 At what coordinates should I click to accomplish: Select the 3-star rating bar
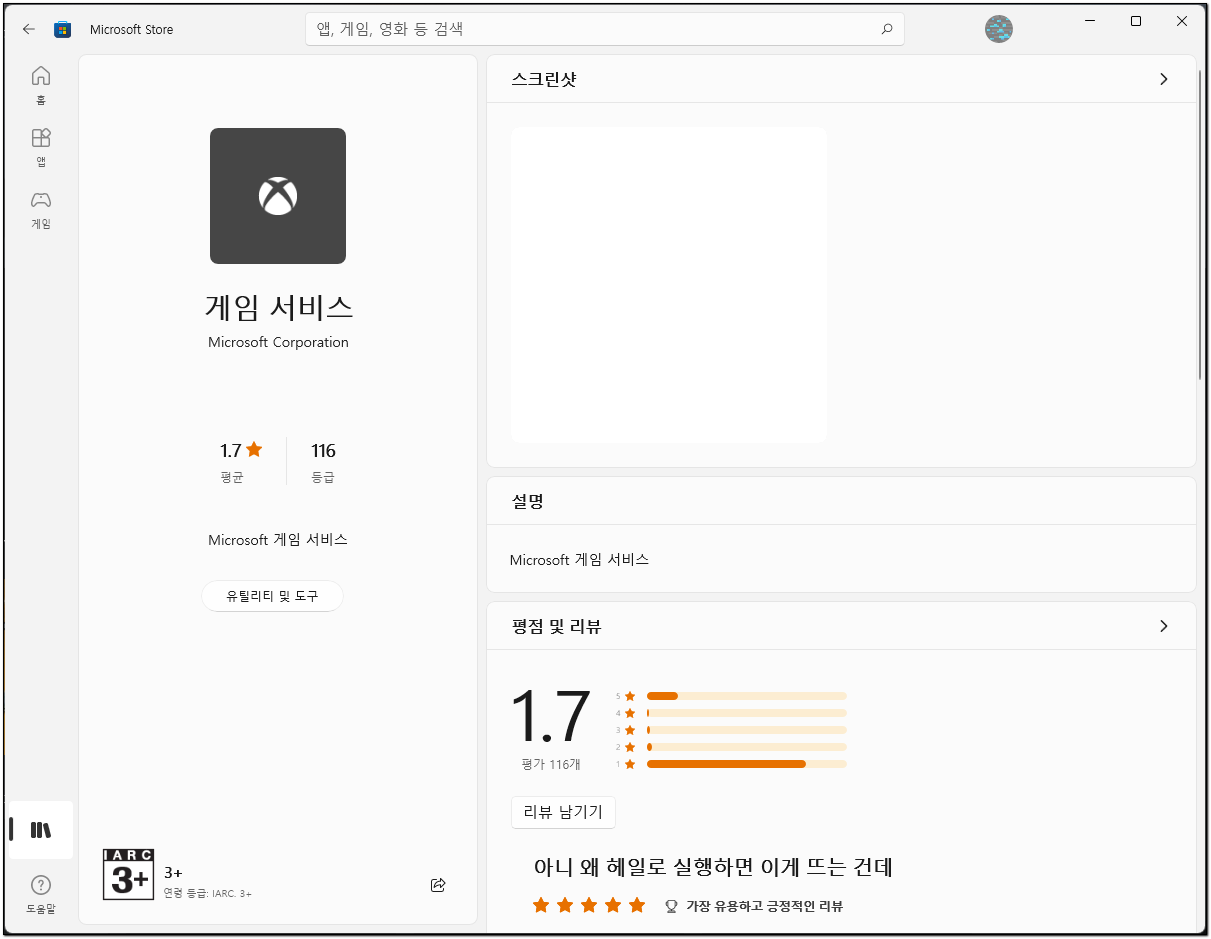click(747, 730)
